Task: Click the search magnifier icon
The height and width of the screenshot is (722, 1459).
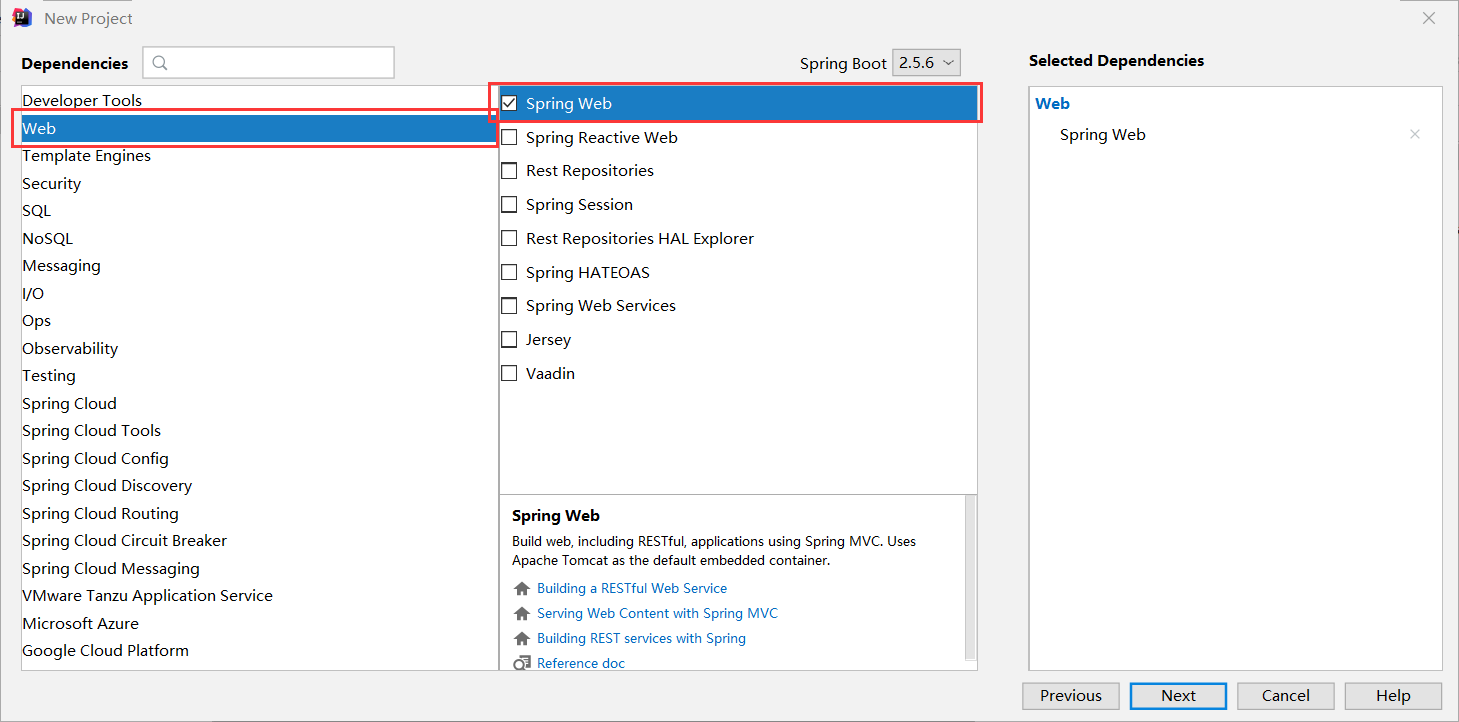Action: coord(160,63)
